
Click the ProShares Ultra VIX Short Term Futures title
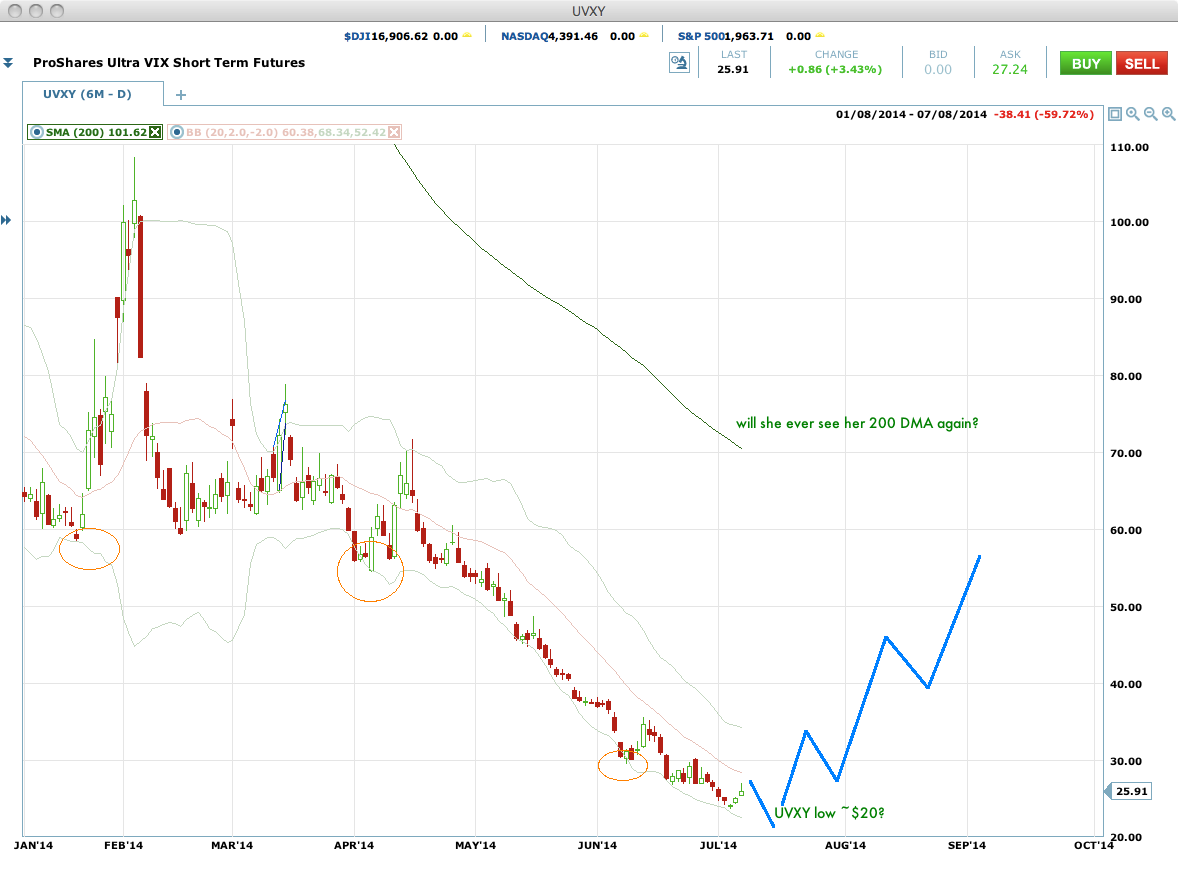point(169,62)
